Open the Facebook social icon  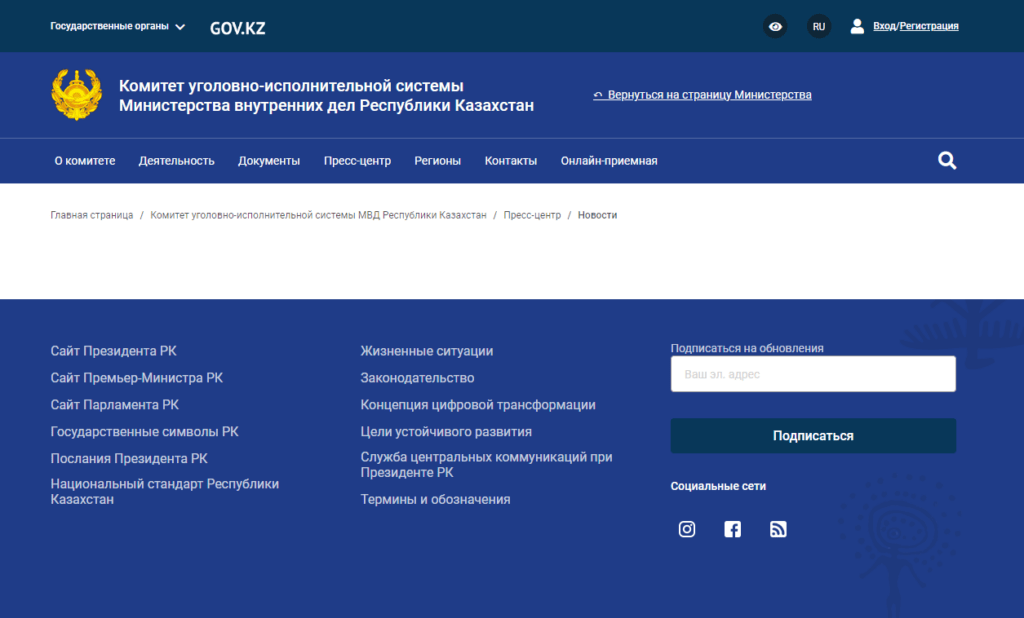pyautogui.click(x=733, y=529)
